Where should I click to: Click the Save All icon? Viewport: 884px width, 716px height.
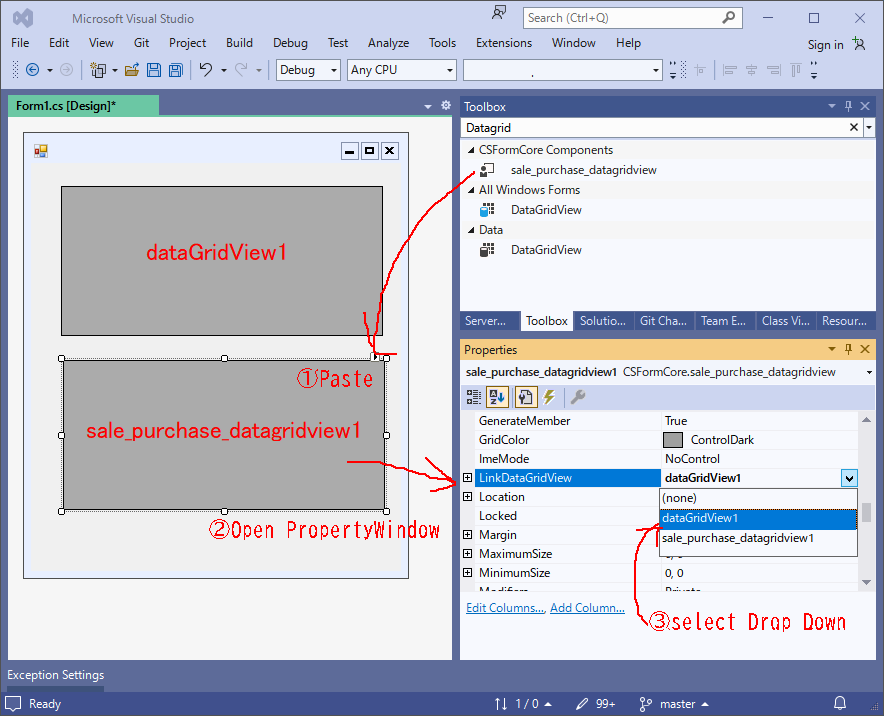coord(175,69)
